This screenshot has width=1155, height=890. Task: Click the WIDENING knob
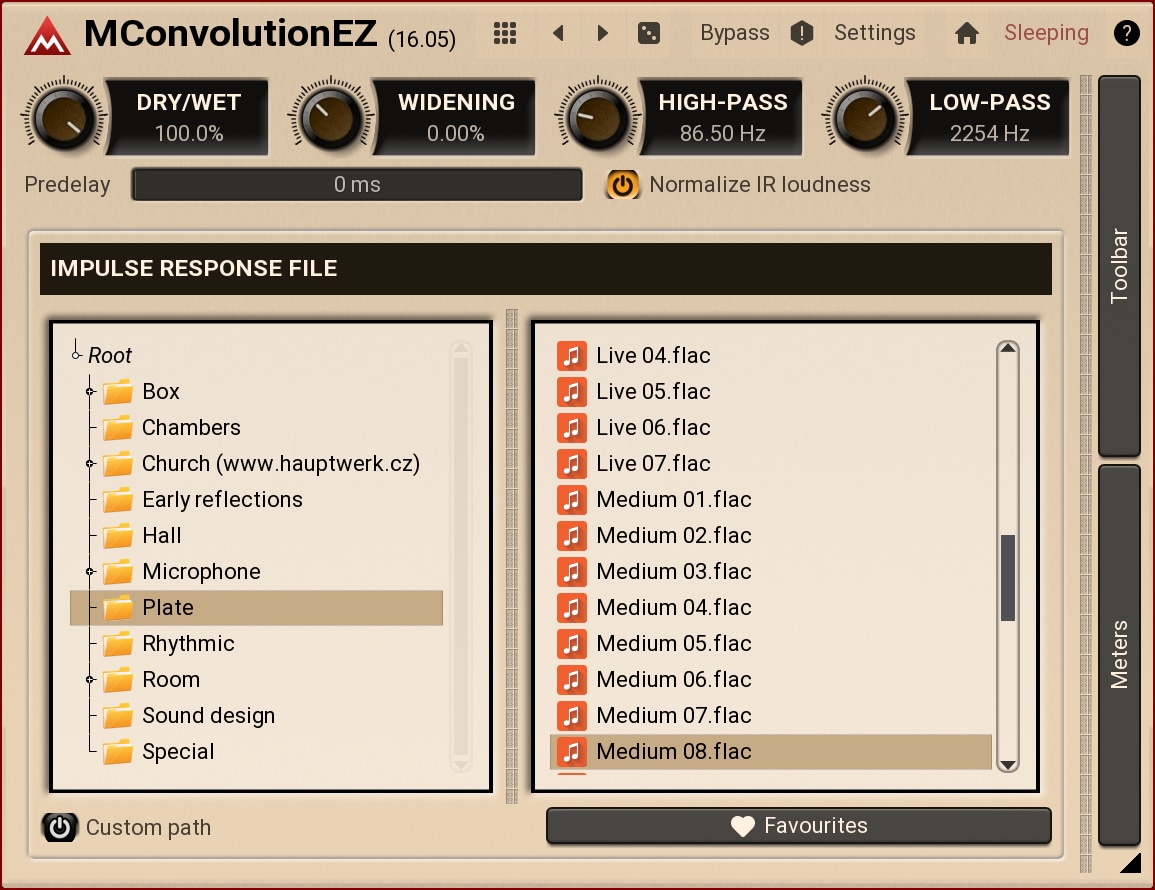pos(331,118)
